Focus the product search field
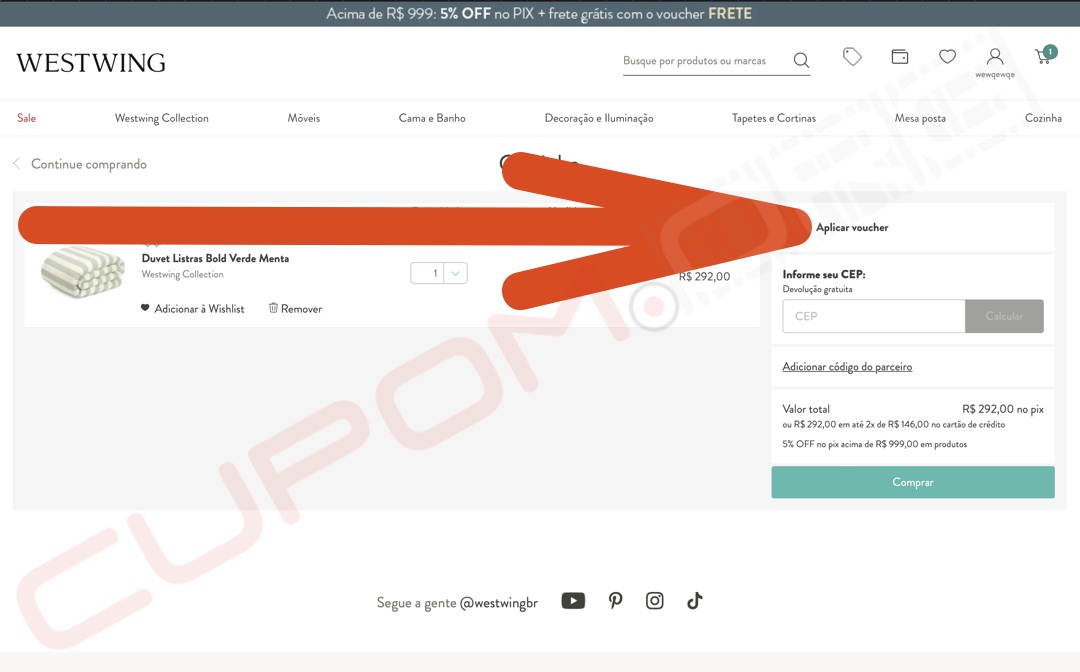This screenshot has width=1080, height=672. [706, 61]
